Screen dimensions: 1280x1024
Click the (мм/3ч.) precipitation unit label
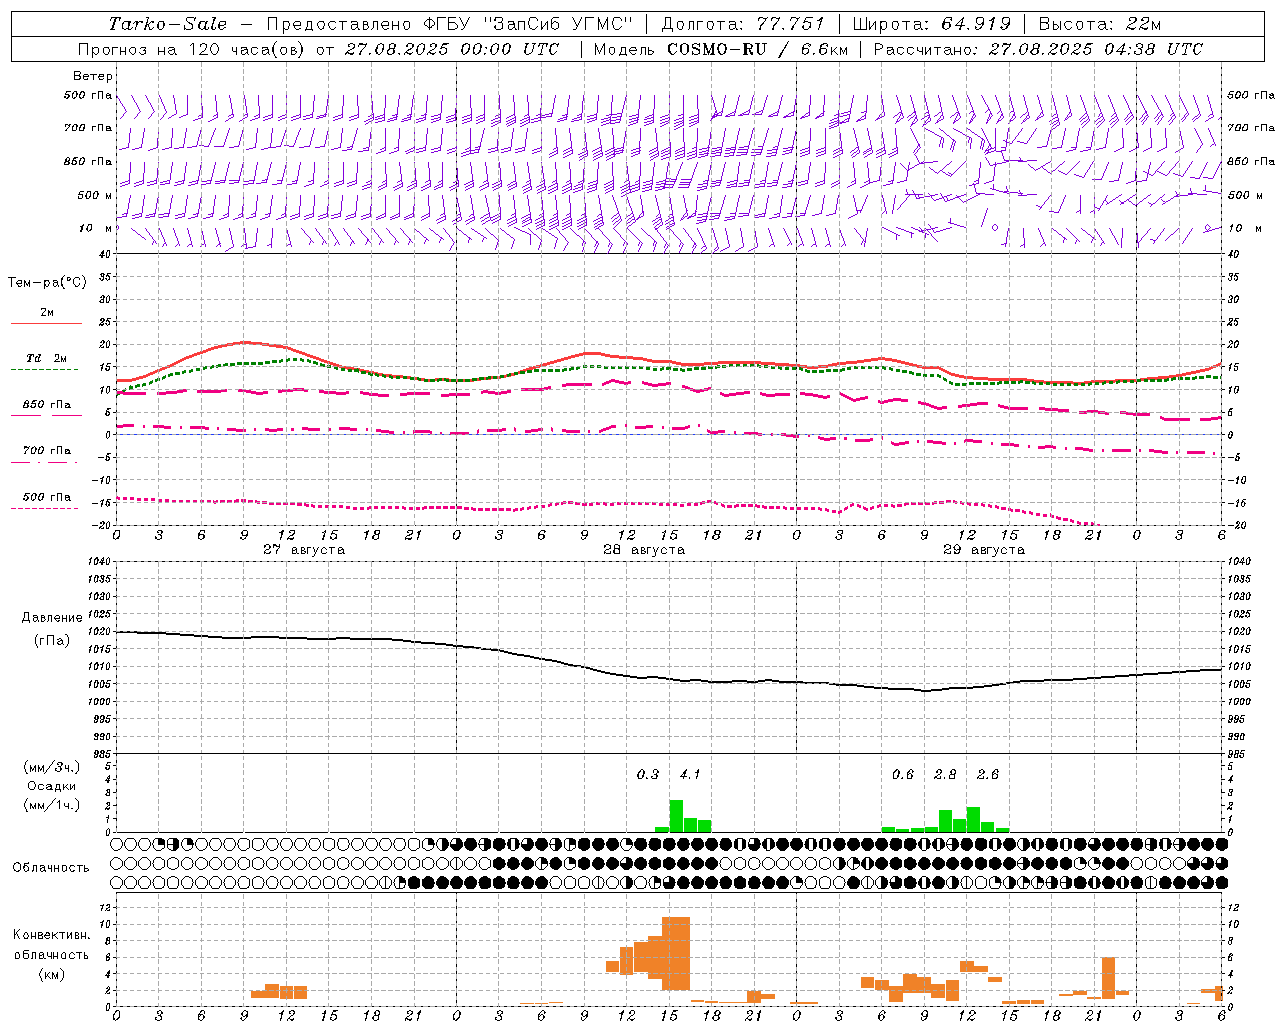51,768
